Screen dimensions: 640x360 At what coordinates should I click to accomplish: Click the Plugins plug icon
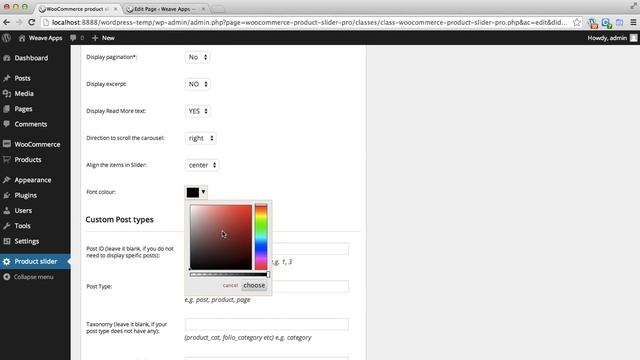point(7,195)
